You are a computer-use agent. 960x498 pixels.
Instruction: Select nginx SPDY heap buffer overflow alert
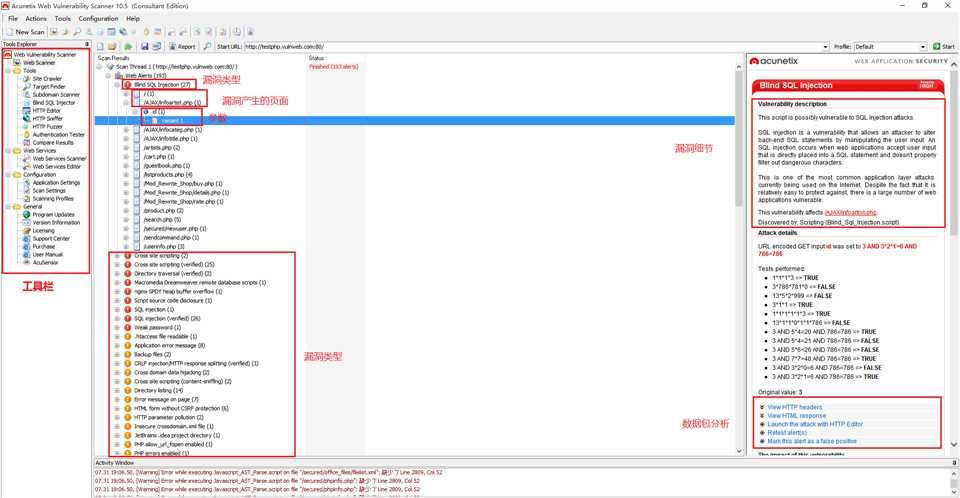[x=178, y=292]
